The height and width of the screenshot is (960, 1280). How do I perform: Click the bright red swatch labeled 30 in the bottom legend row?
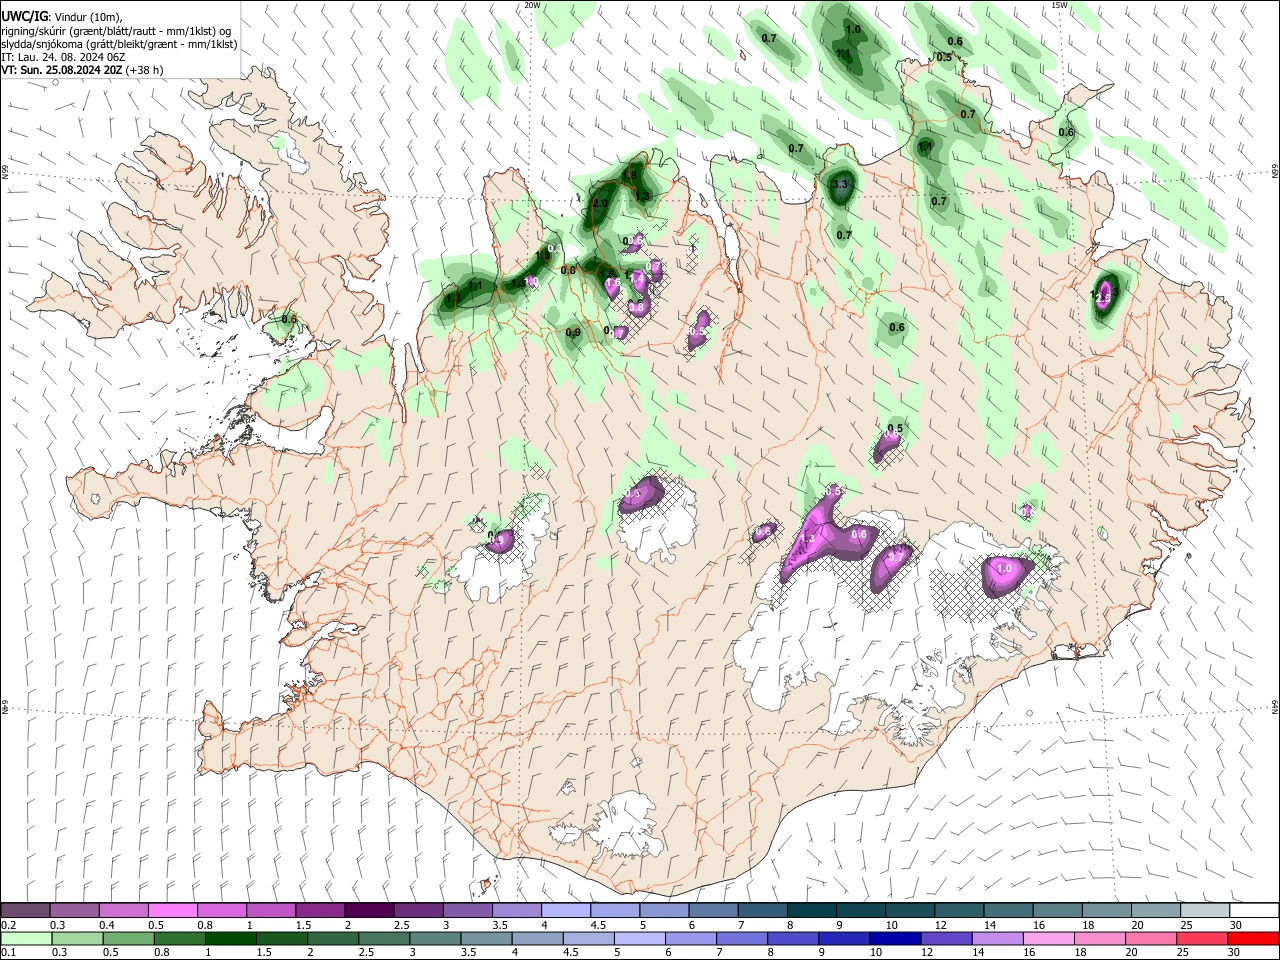point(1254,938)
